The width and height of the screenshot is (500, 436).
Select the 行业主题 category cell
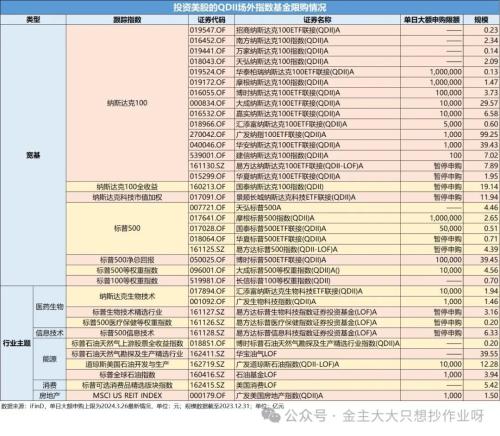point(17,343)
